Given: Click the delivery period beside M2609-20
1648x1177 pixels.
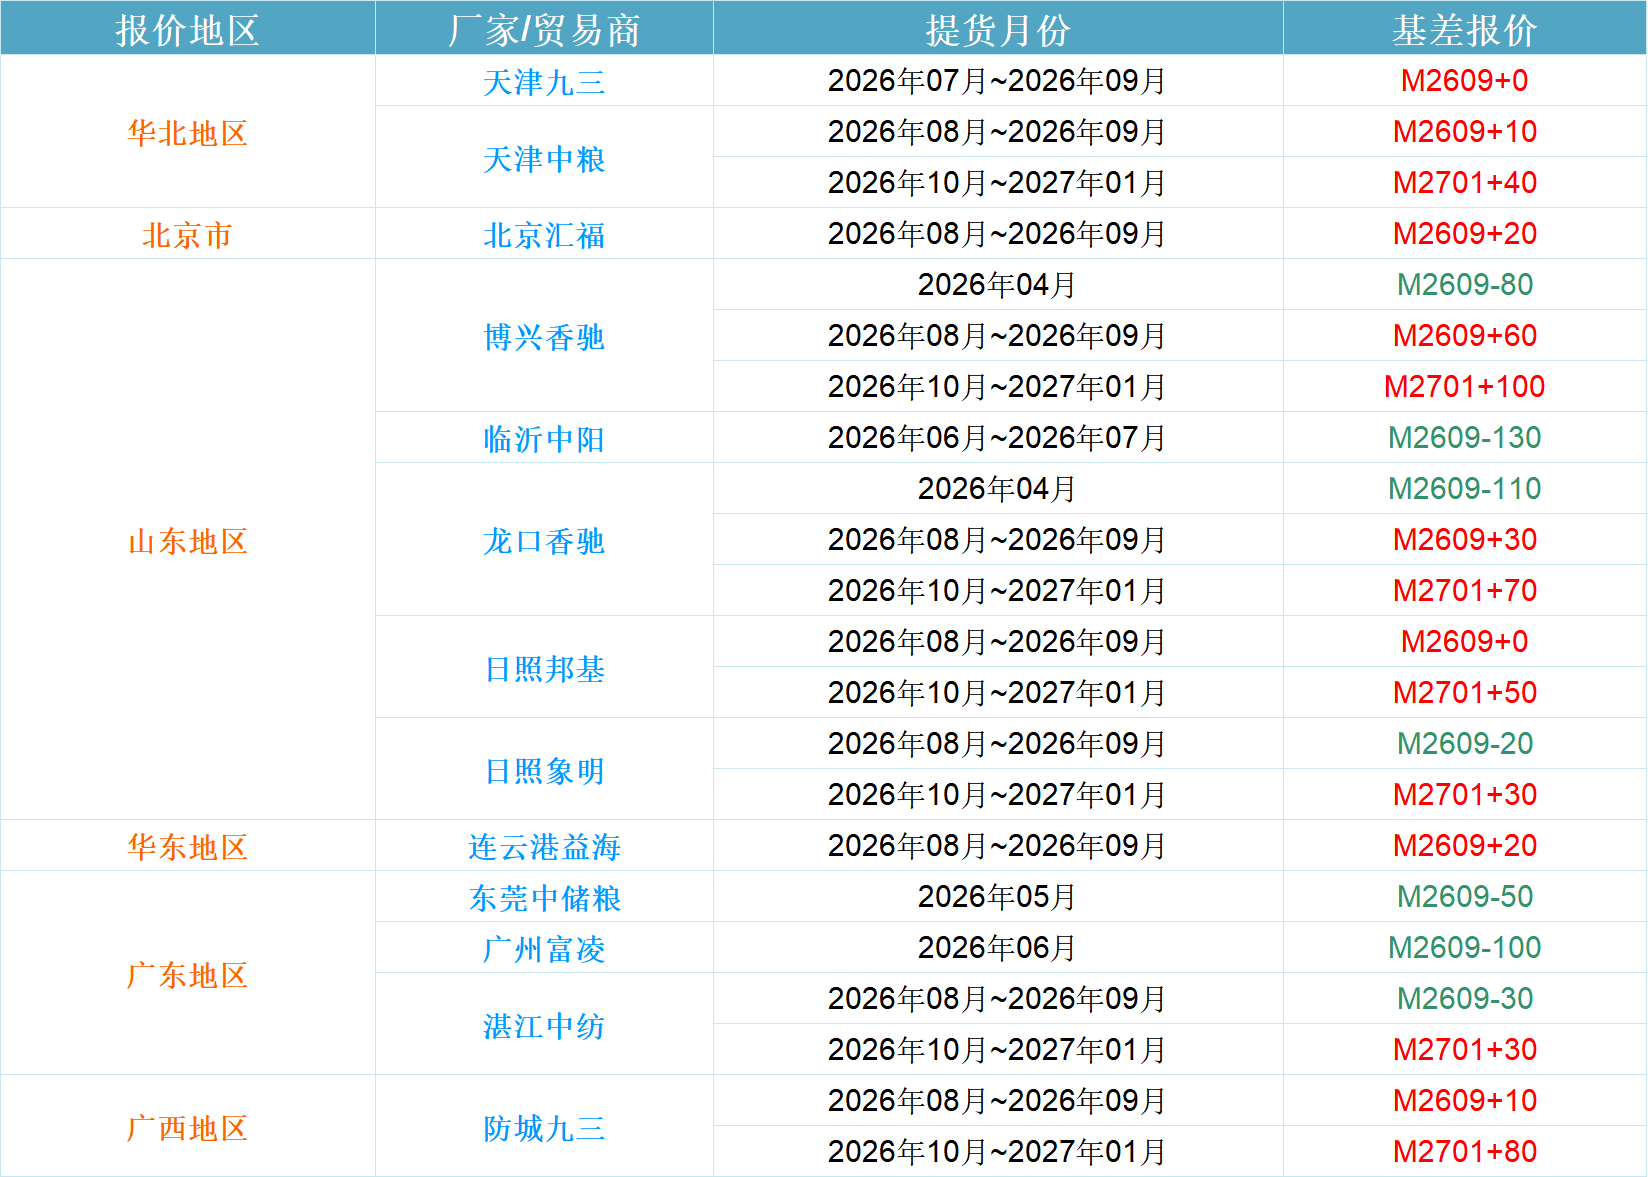Looking at the screenshot, I should coord(997,744).
